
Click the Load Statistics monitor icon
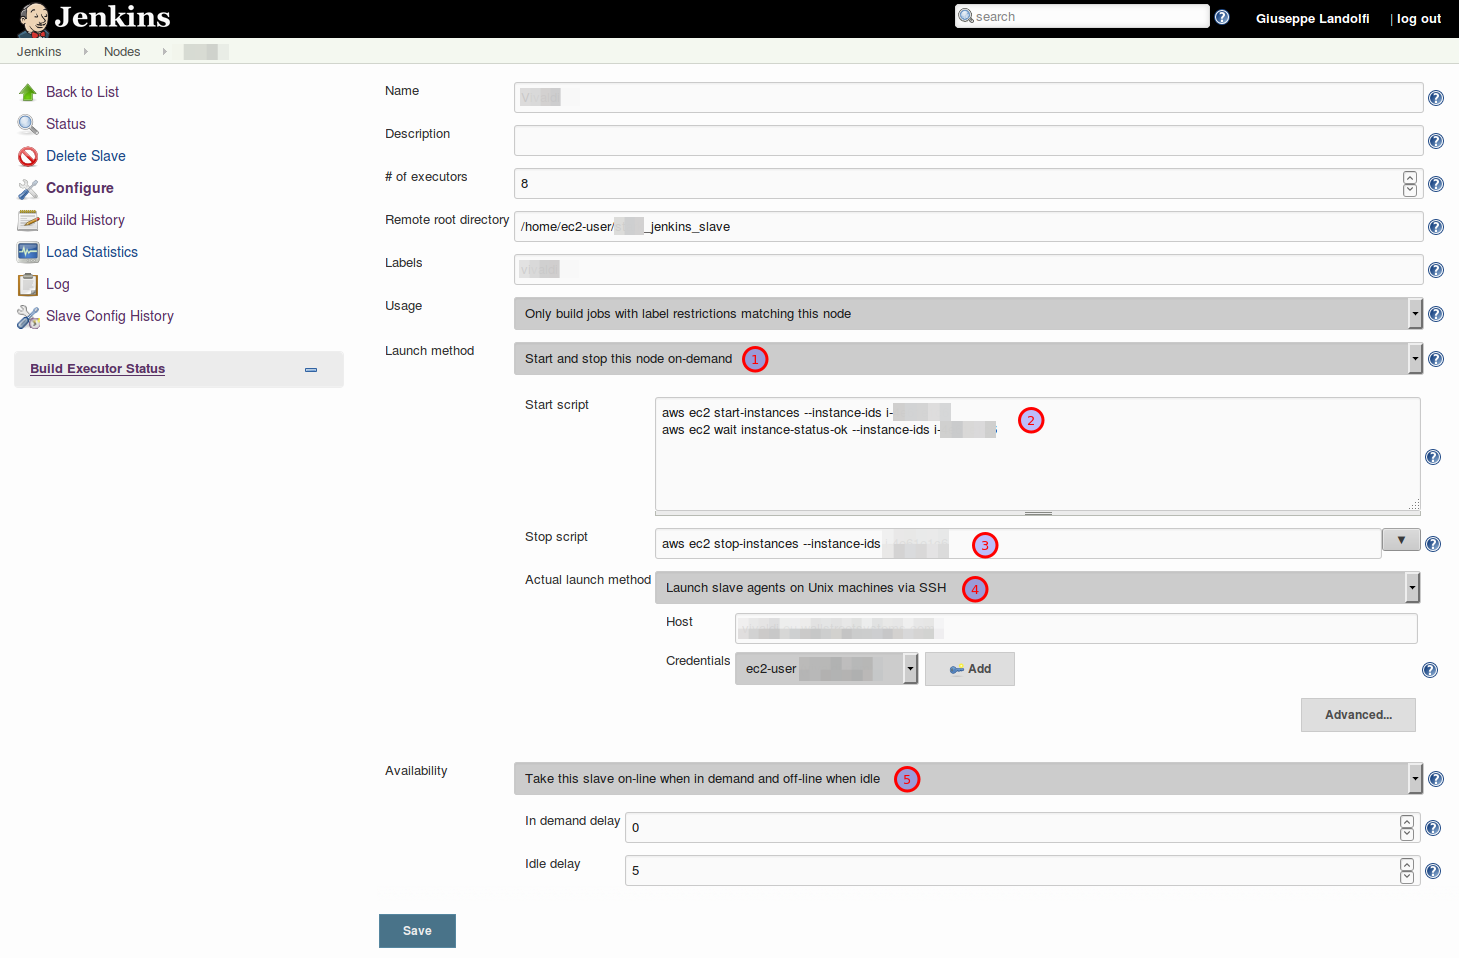28,252
